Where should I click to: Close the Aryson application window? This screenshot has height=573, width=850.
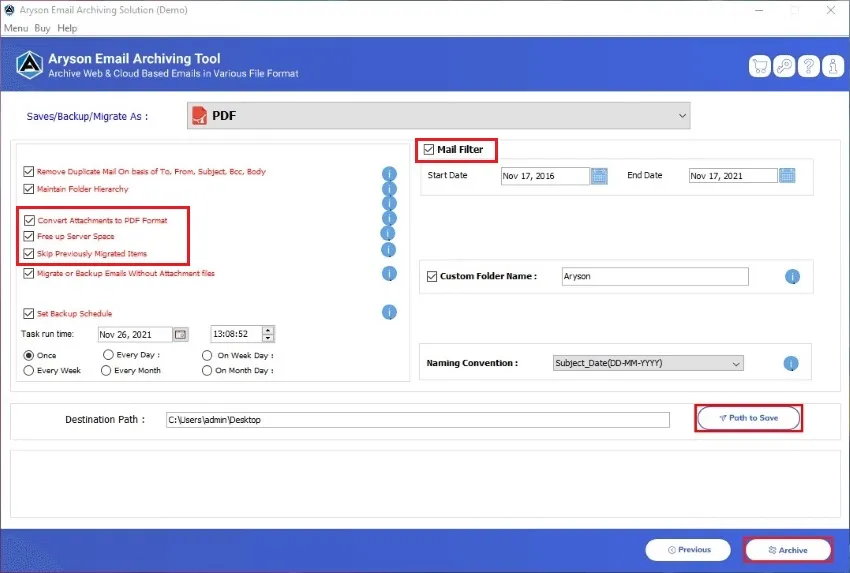tap(830, 10)
